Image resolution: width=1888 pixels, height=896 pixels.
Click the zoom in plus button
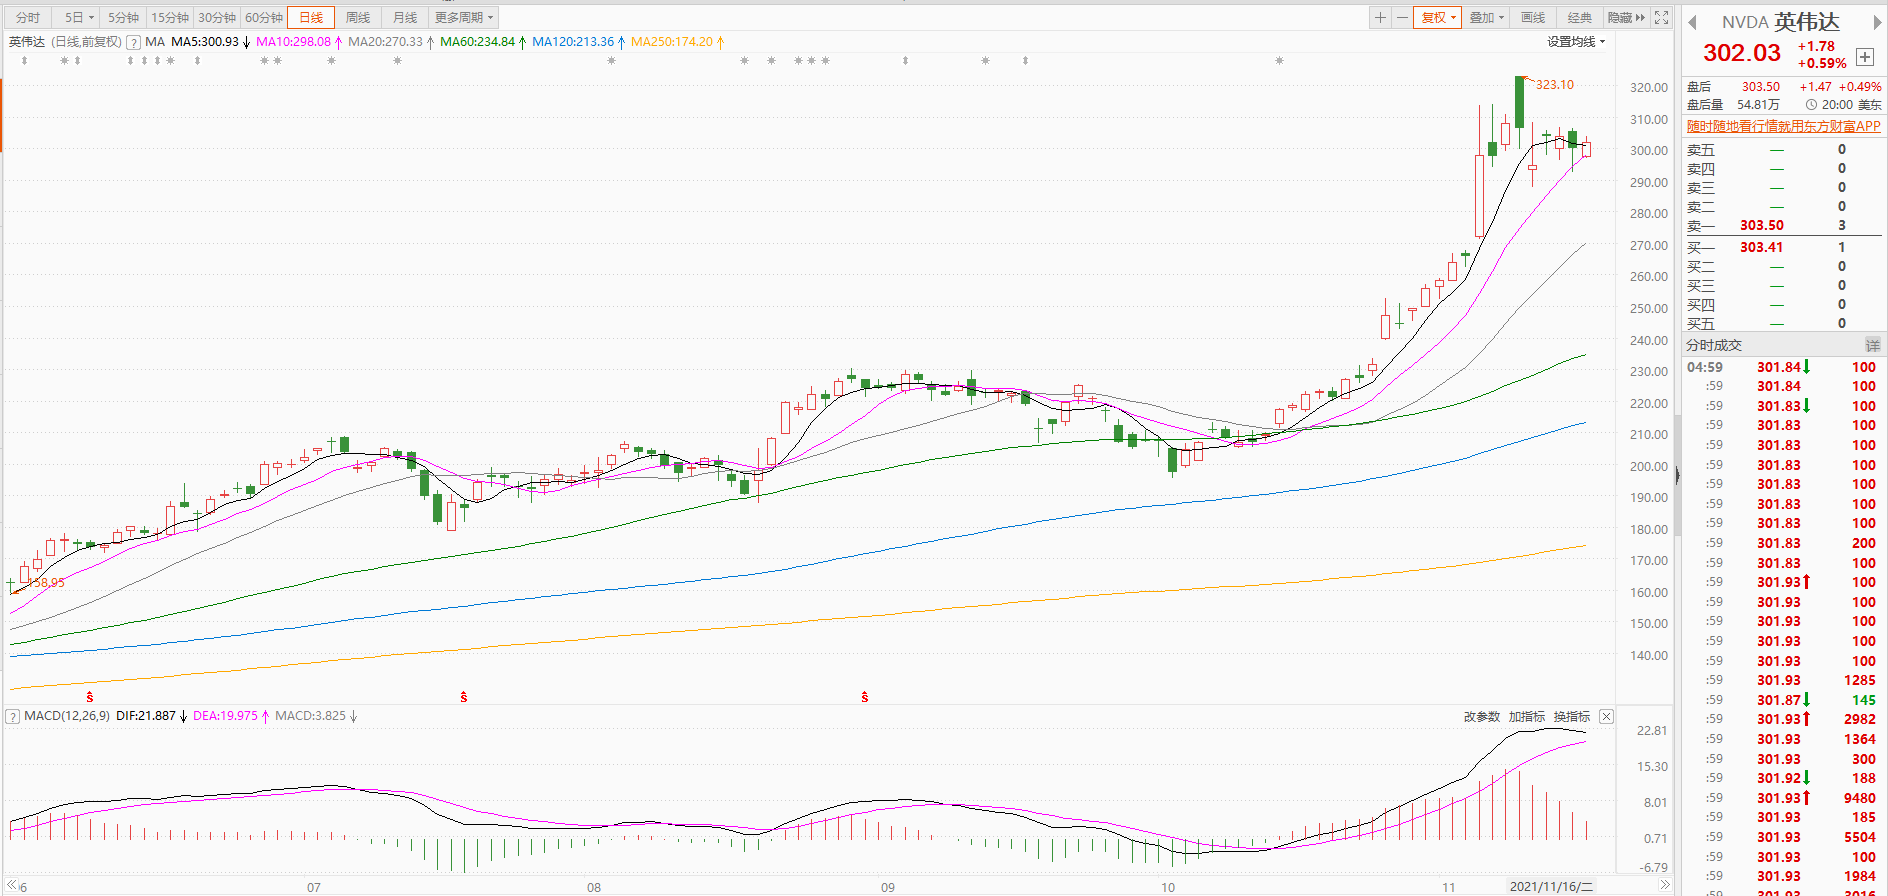[x=1380, y=18]
